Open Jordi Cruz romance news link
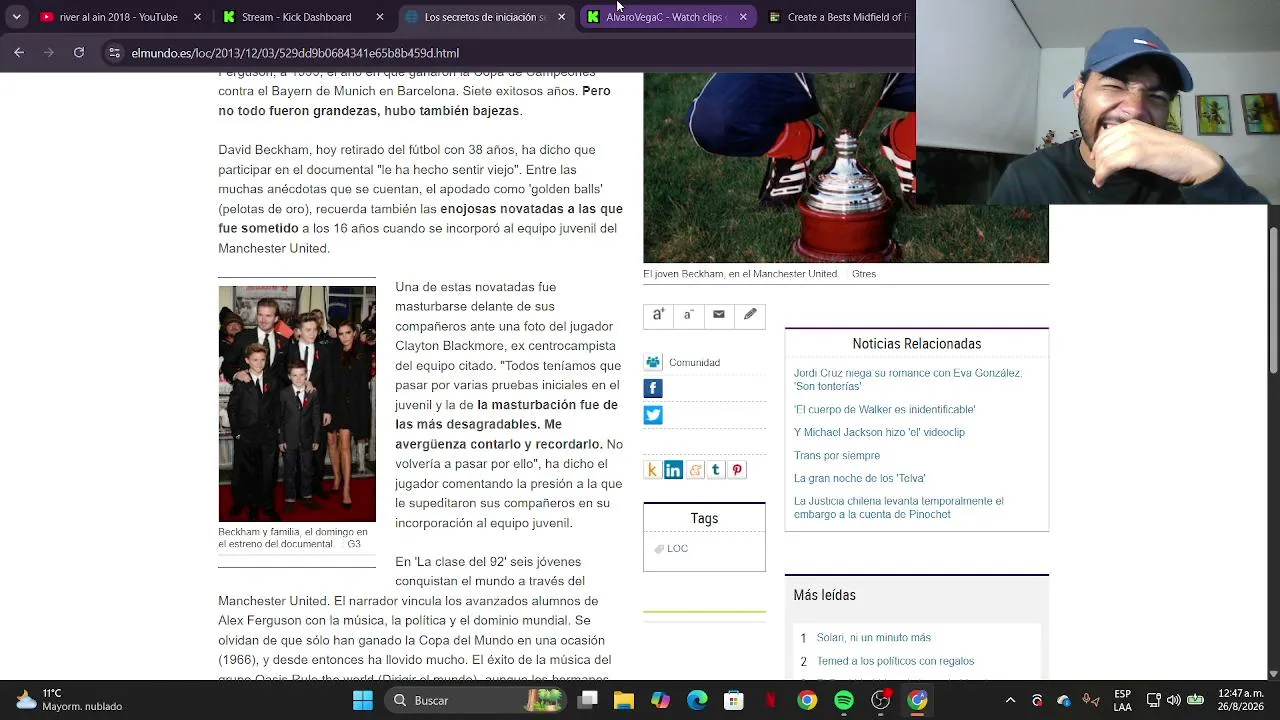The image size is (1280, 720). [908, 379]
